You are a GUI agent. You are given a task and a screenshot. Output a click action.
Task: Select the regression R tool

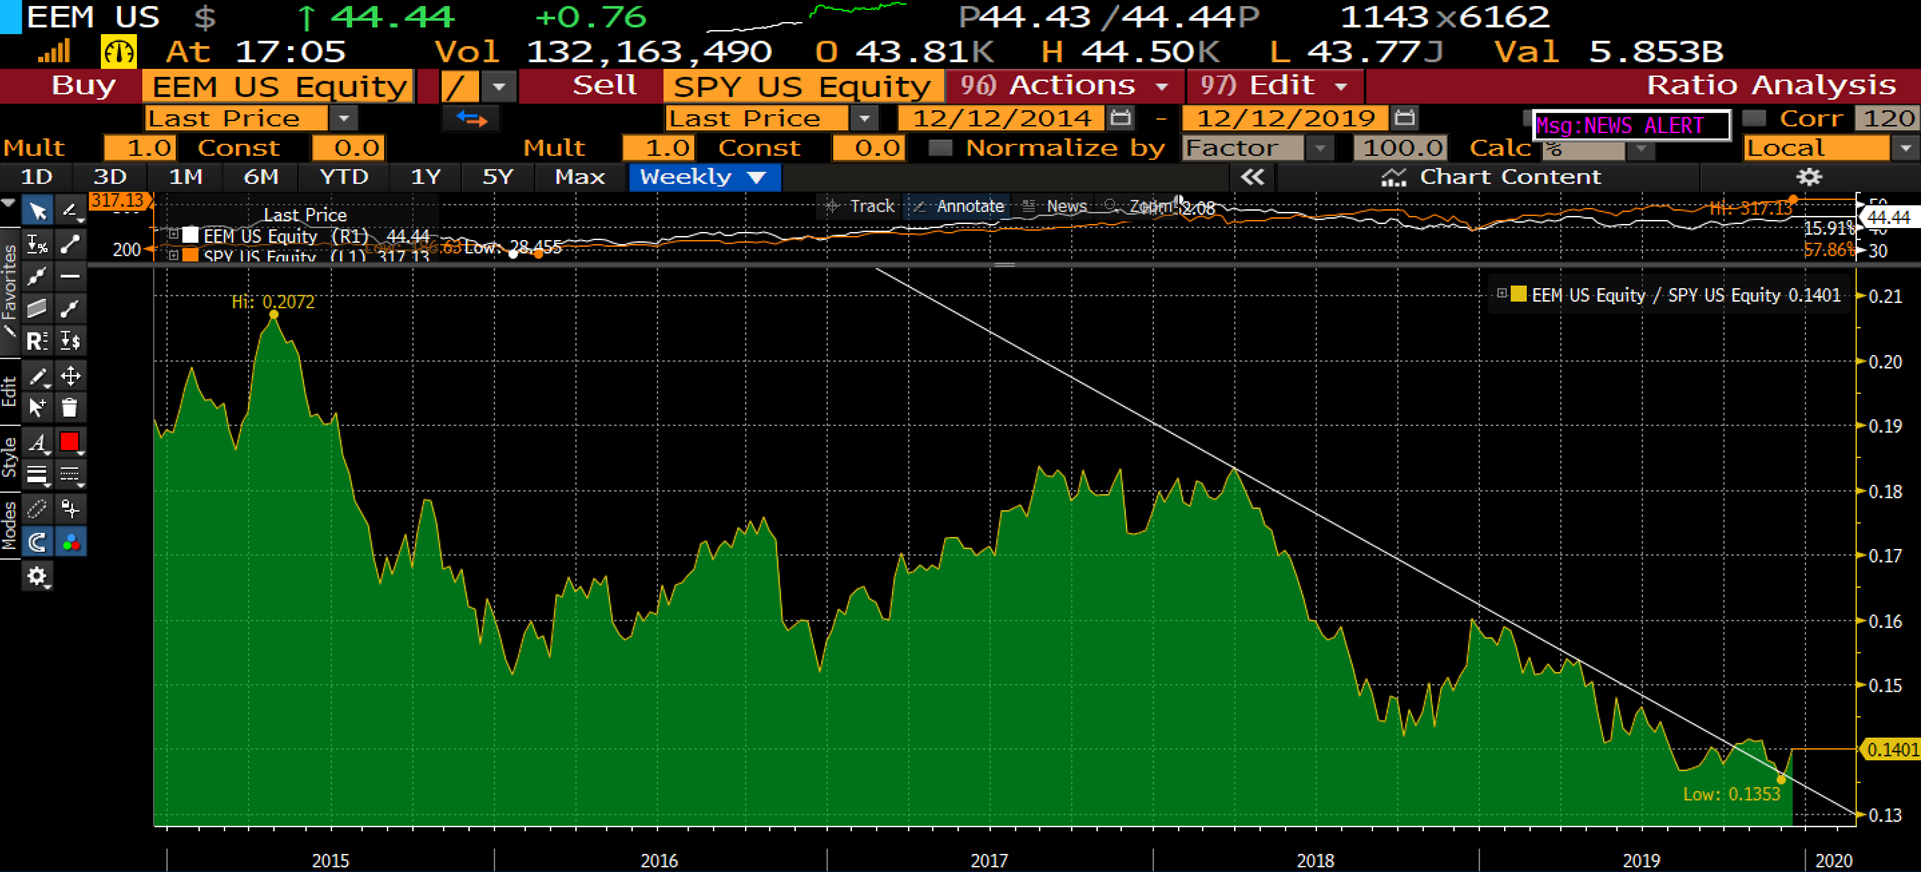(x=37, y=341)
